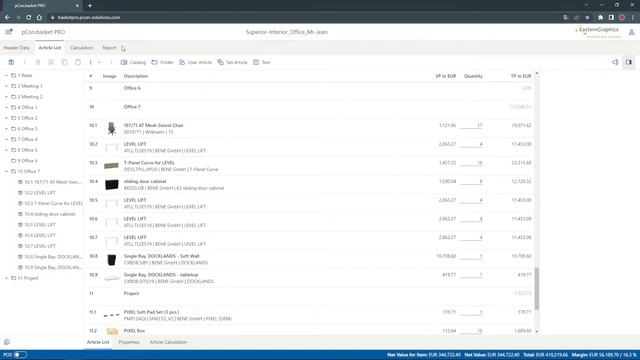Click the copy icon in toolbar

coord(64,62)
